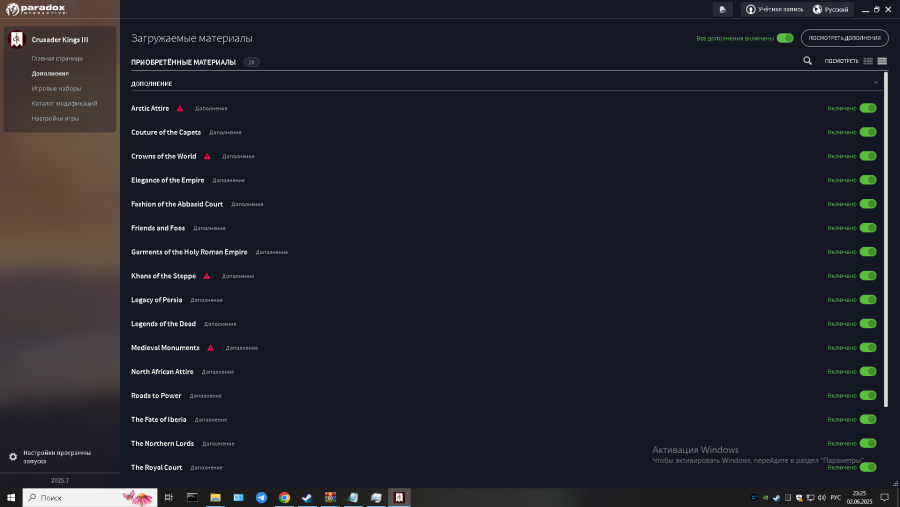This screenshot has width=900, height=507.
Task: Click the warning triangle beside Arctic Attire
Action: pos(180,108)
